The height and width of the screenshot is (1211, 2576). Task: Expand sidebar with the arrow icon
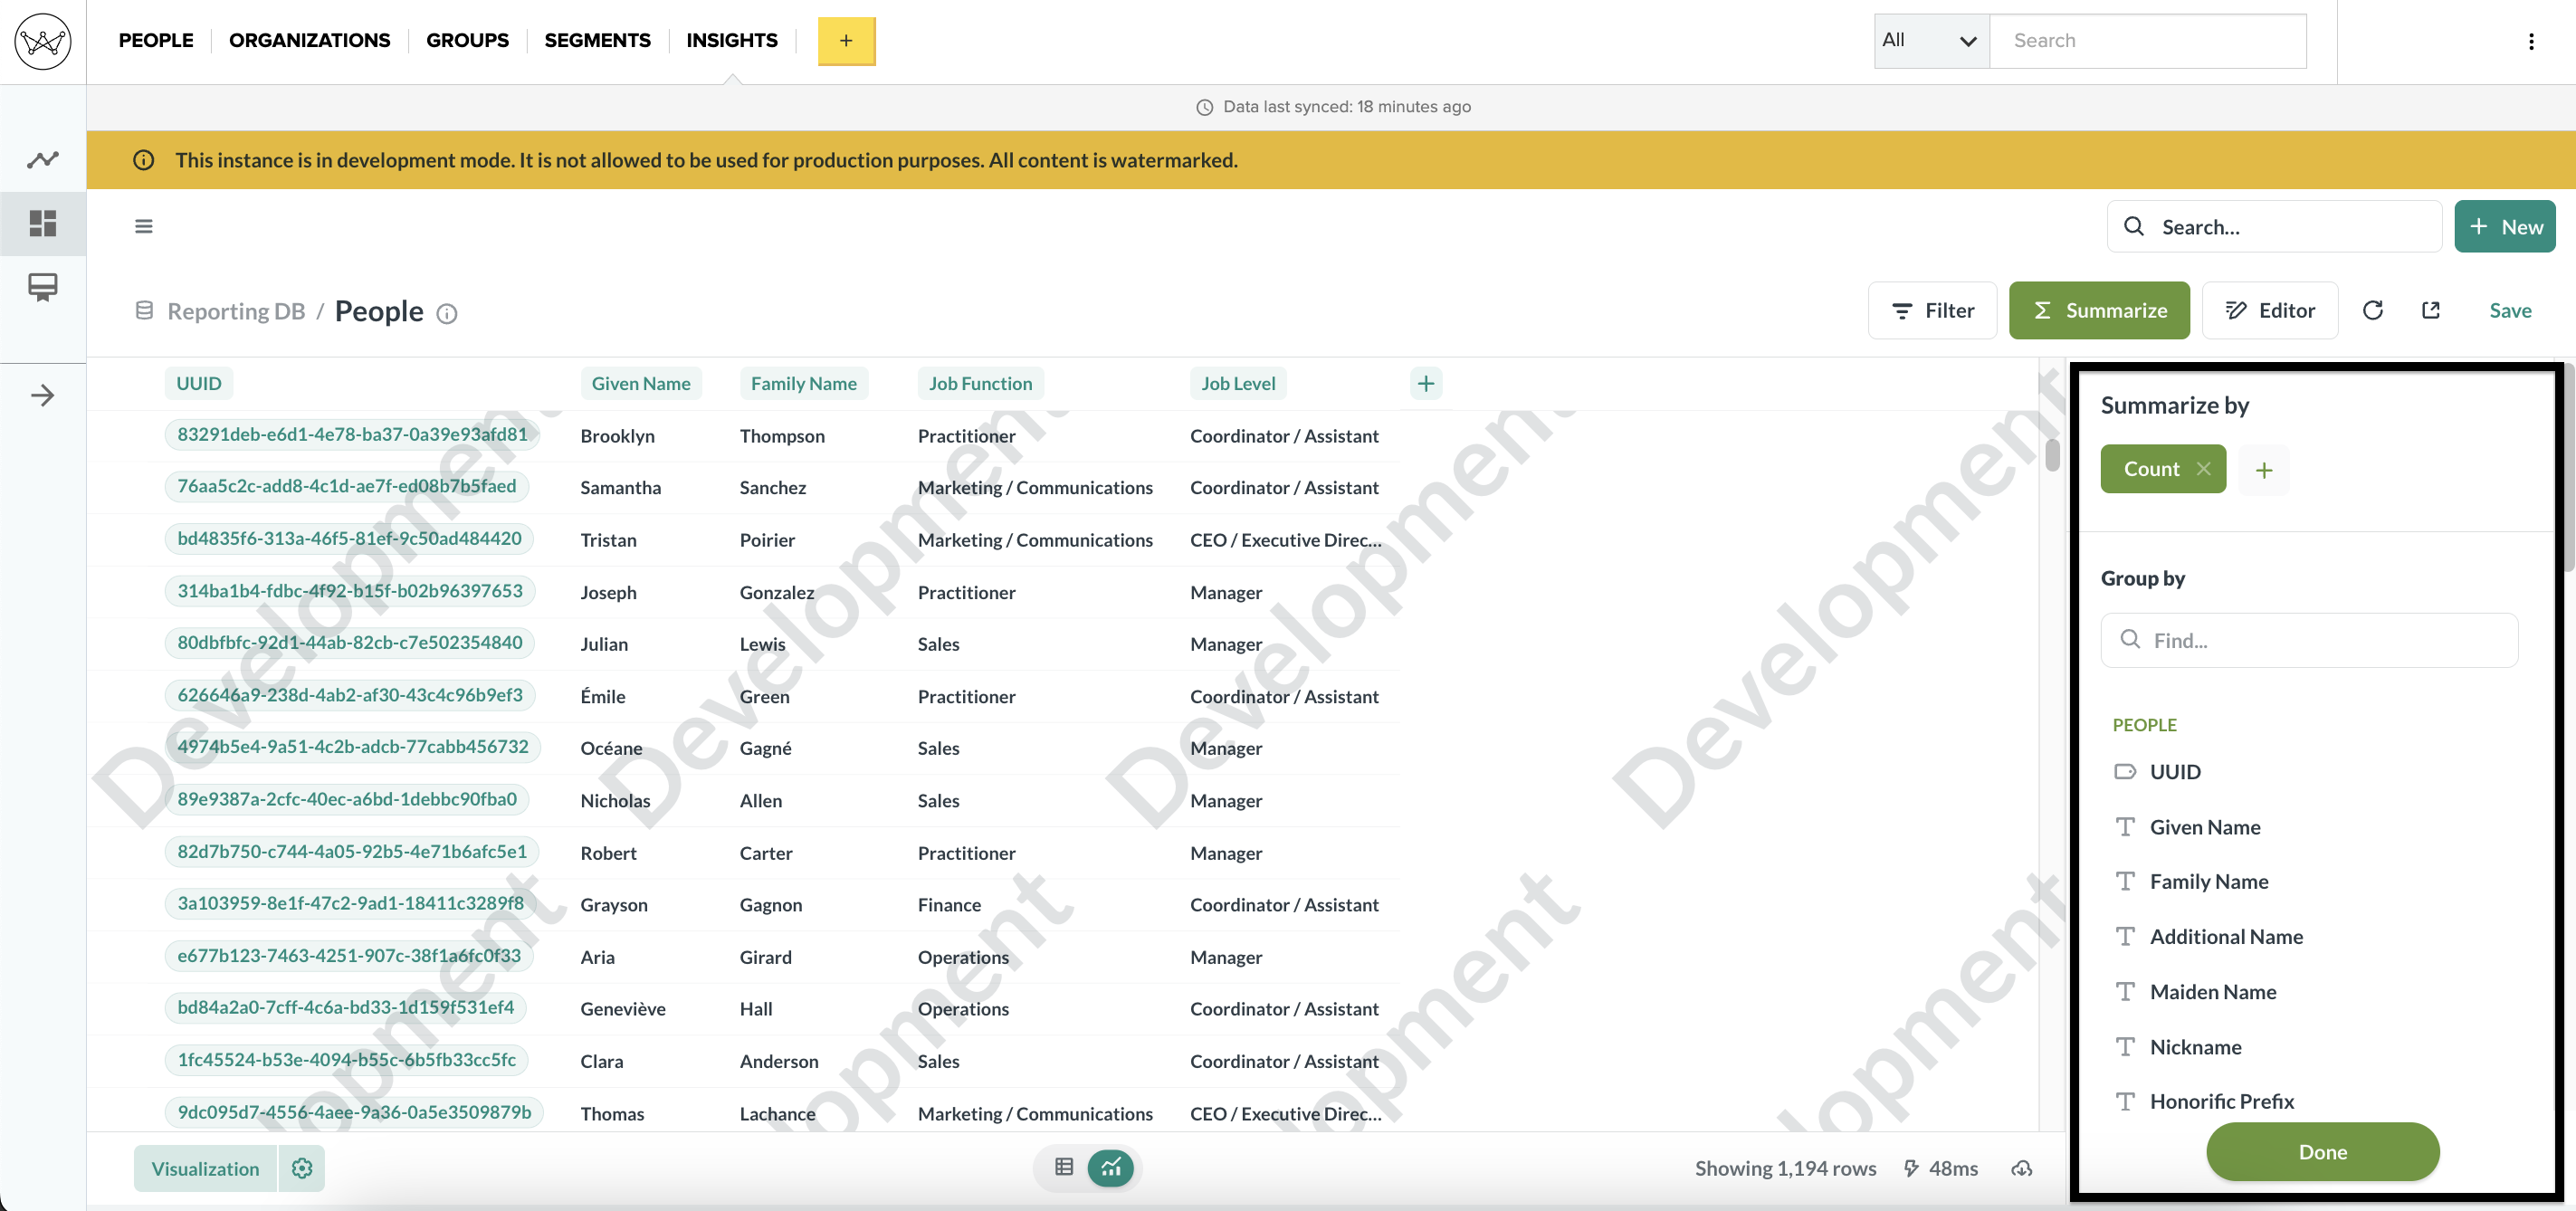coord(43,395)
